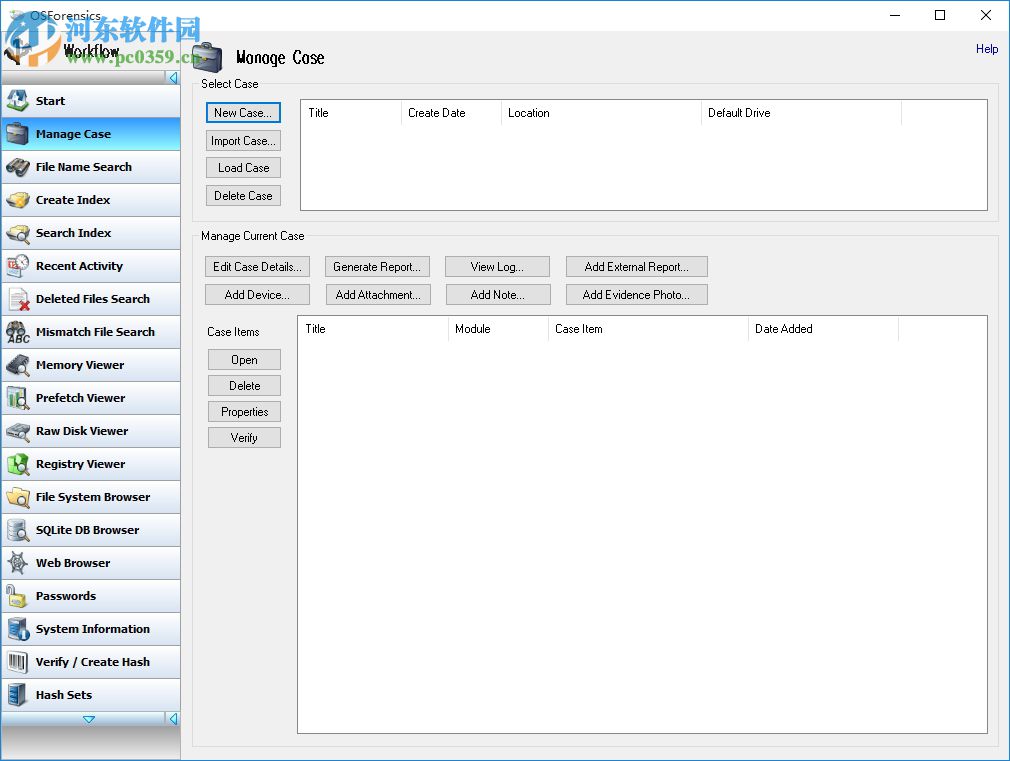Switch to Registry Viewer

[x=91, y=464]
